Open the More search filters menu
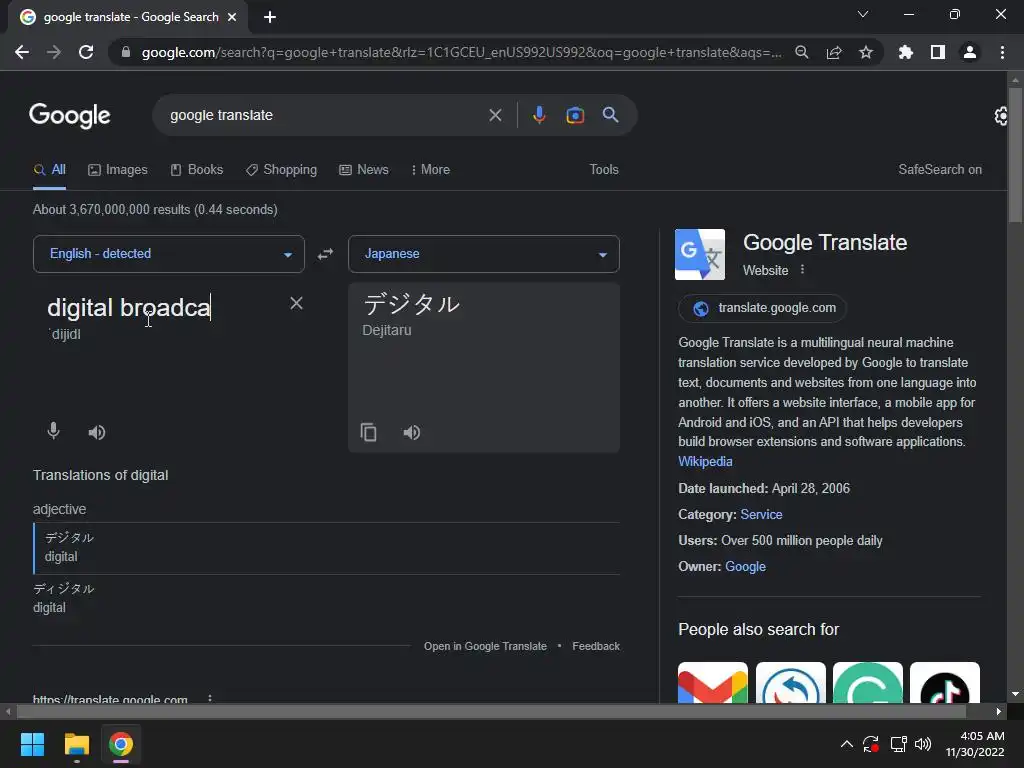 430,170
